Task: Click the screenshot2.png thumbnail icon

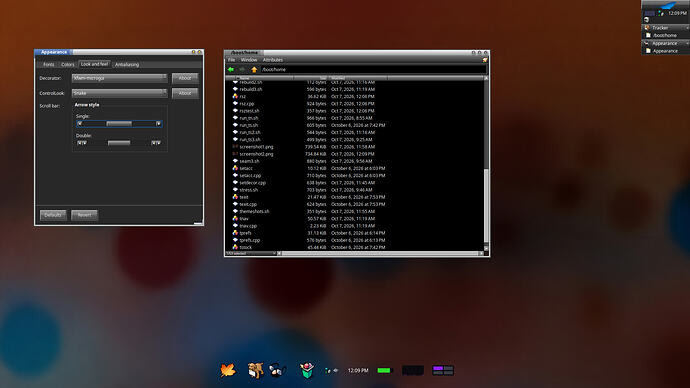Action: pos(235,154)
